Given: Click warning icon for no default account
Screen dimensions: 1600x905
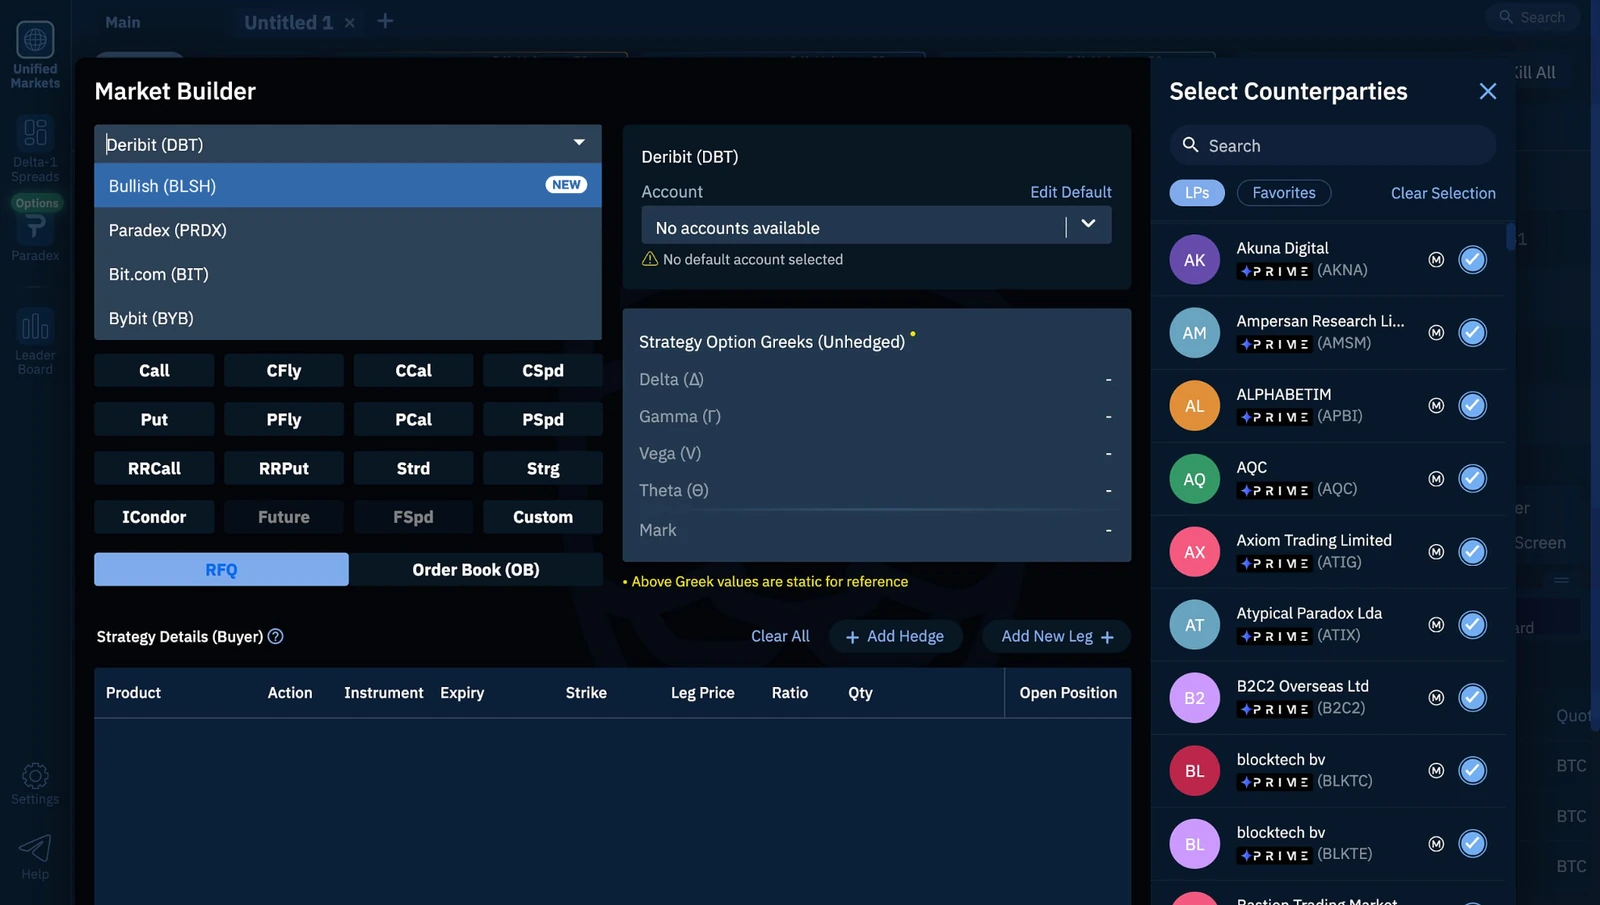Looking at the screenshot, I should 650,259.
